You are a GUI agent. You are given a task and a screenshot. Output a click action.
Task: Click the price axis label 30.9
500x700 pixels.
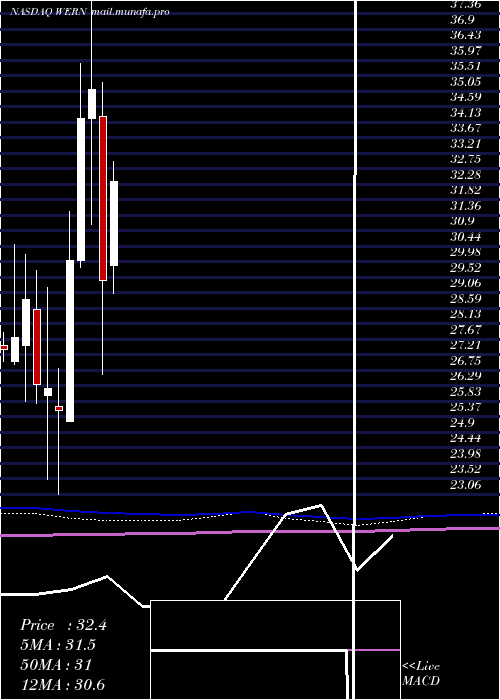point(462,221)
